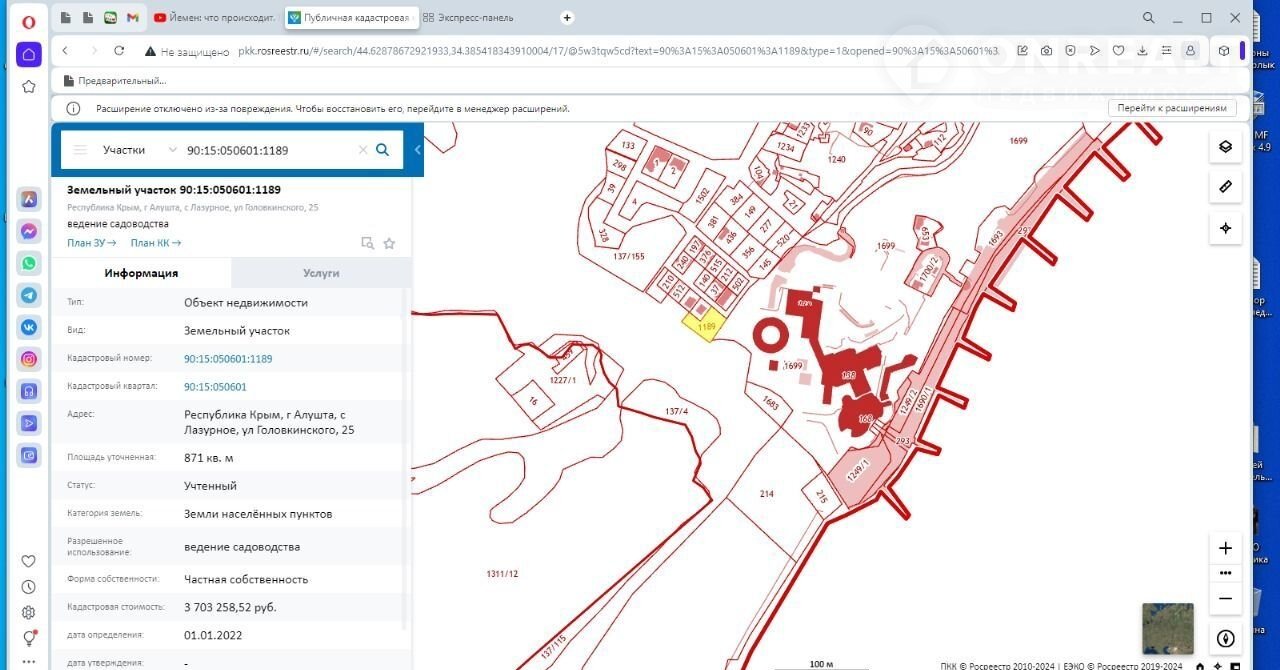Image resolution: width=1280 pixels, height=670 pixels.
Task: Click the locate-me crosshair map button
Action: click(1225, 228)
